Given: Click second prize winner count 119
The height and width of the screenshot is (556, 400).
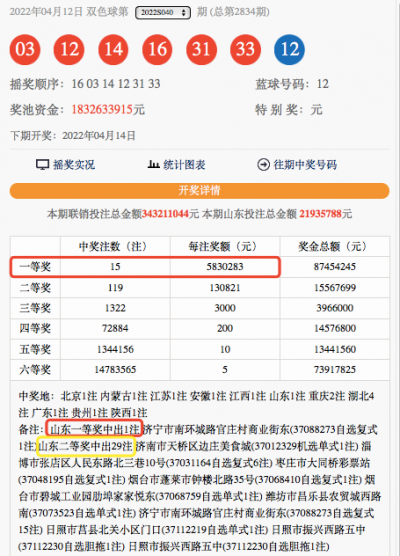Looking at the screenshot, I should pyautogui.click(x=115, y=287).
